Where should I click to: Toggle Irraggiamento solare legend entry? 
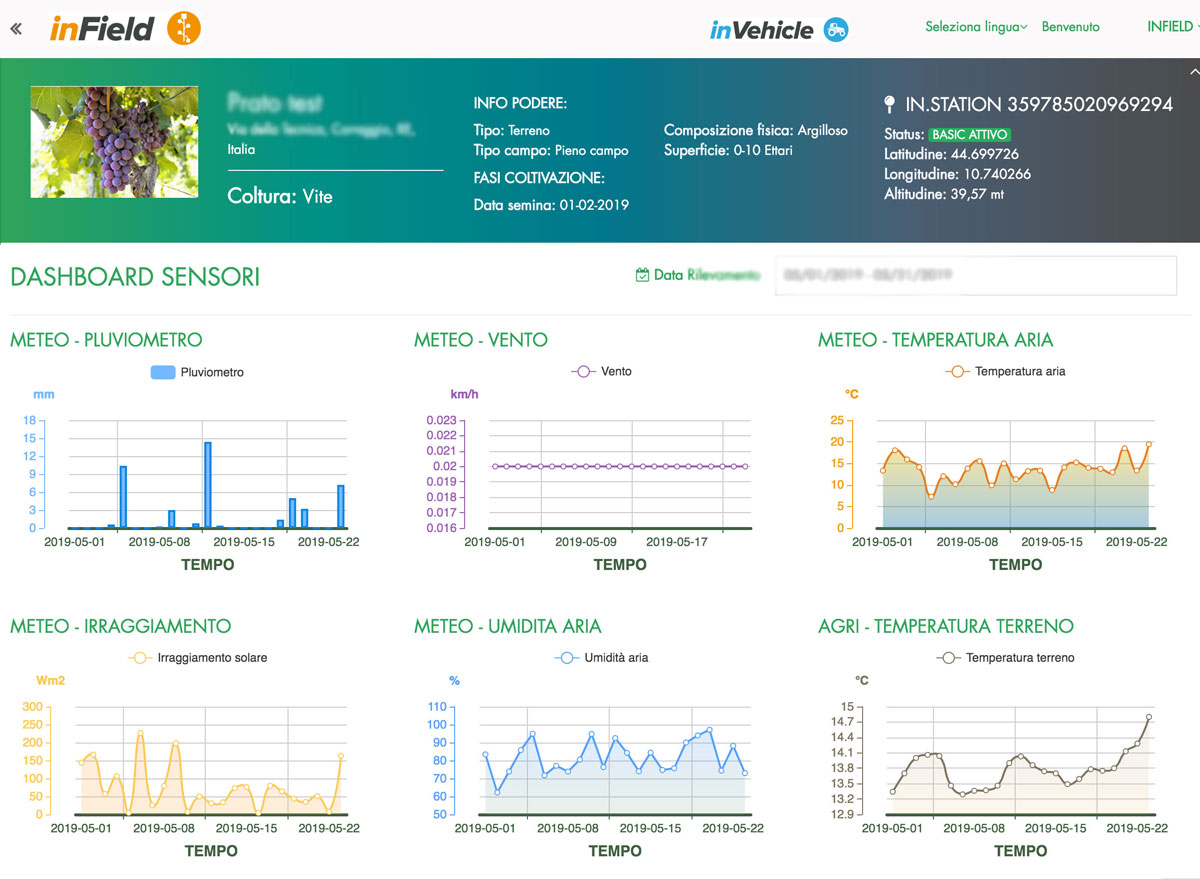click(198, 658)
